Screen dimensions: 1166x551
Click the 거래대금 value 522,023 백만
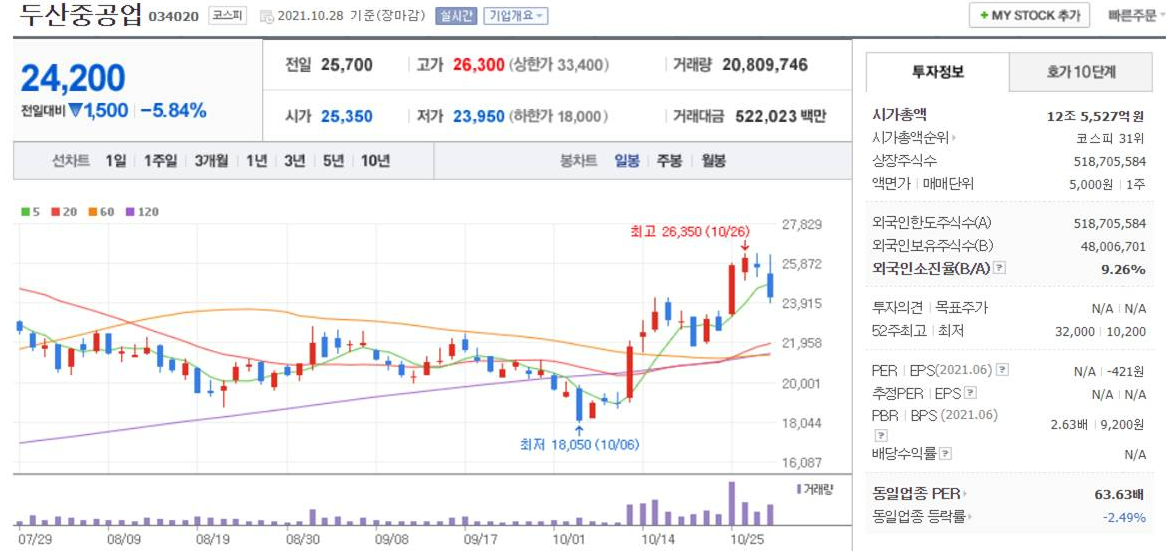[780, 117]
